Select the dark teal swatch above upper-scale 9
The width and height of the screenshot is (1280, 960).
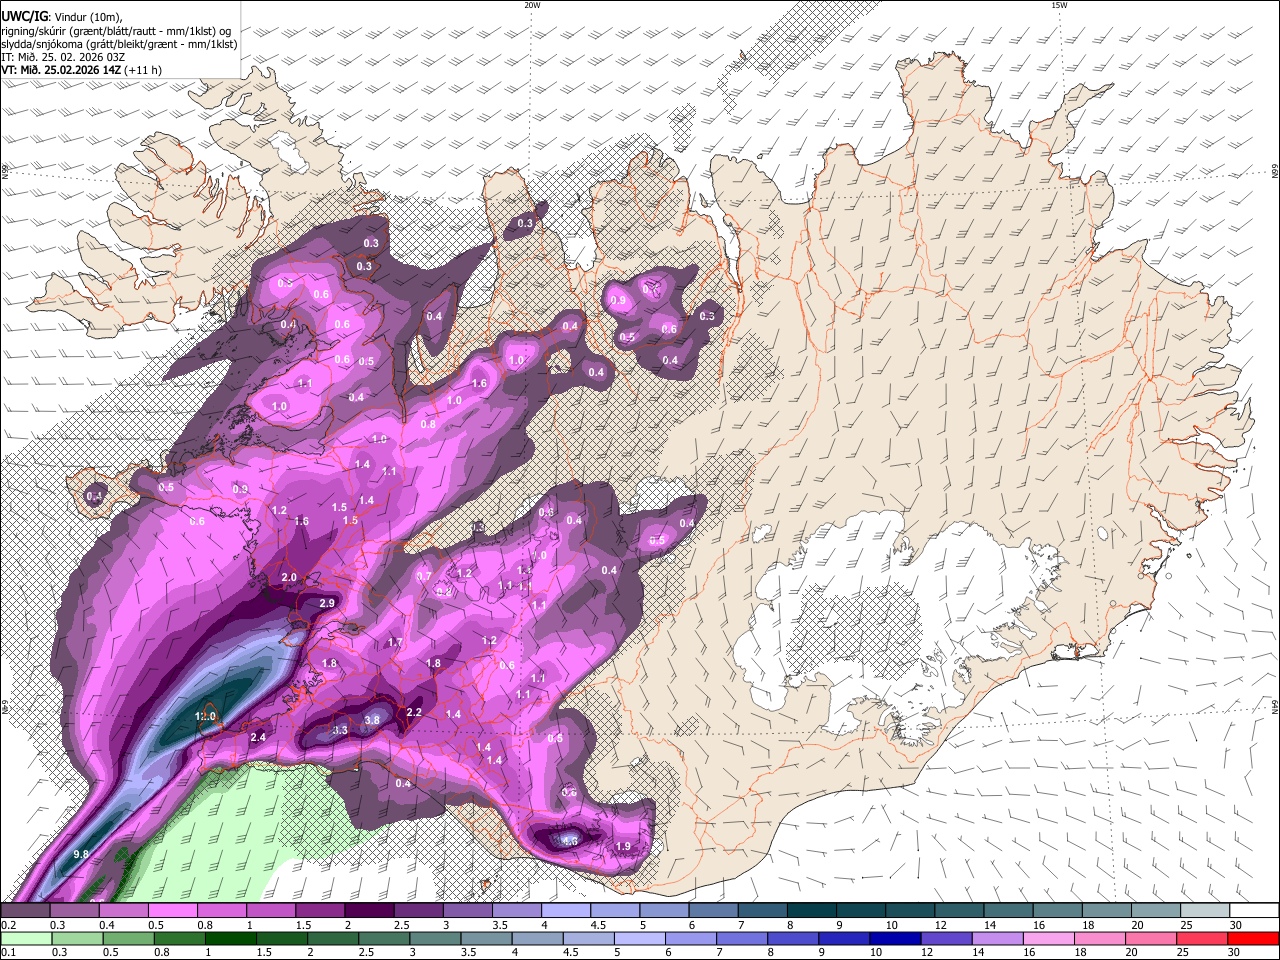[x=860, y=910]
